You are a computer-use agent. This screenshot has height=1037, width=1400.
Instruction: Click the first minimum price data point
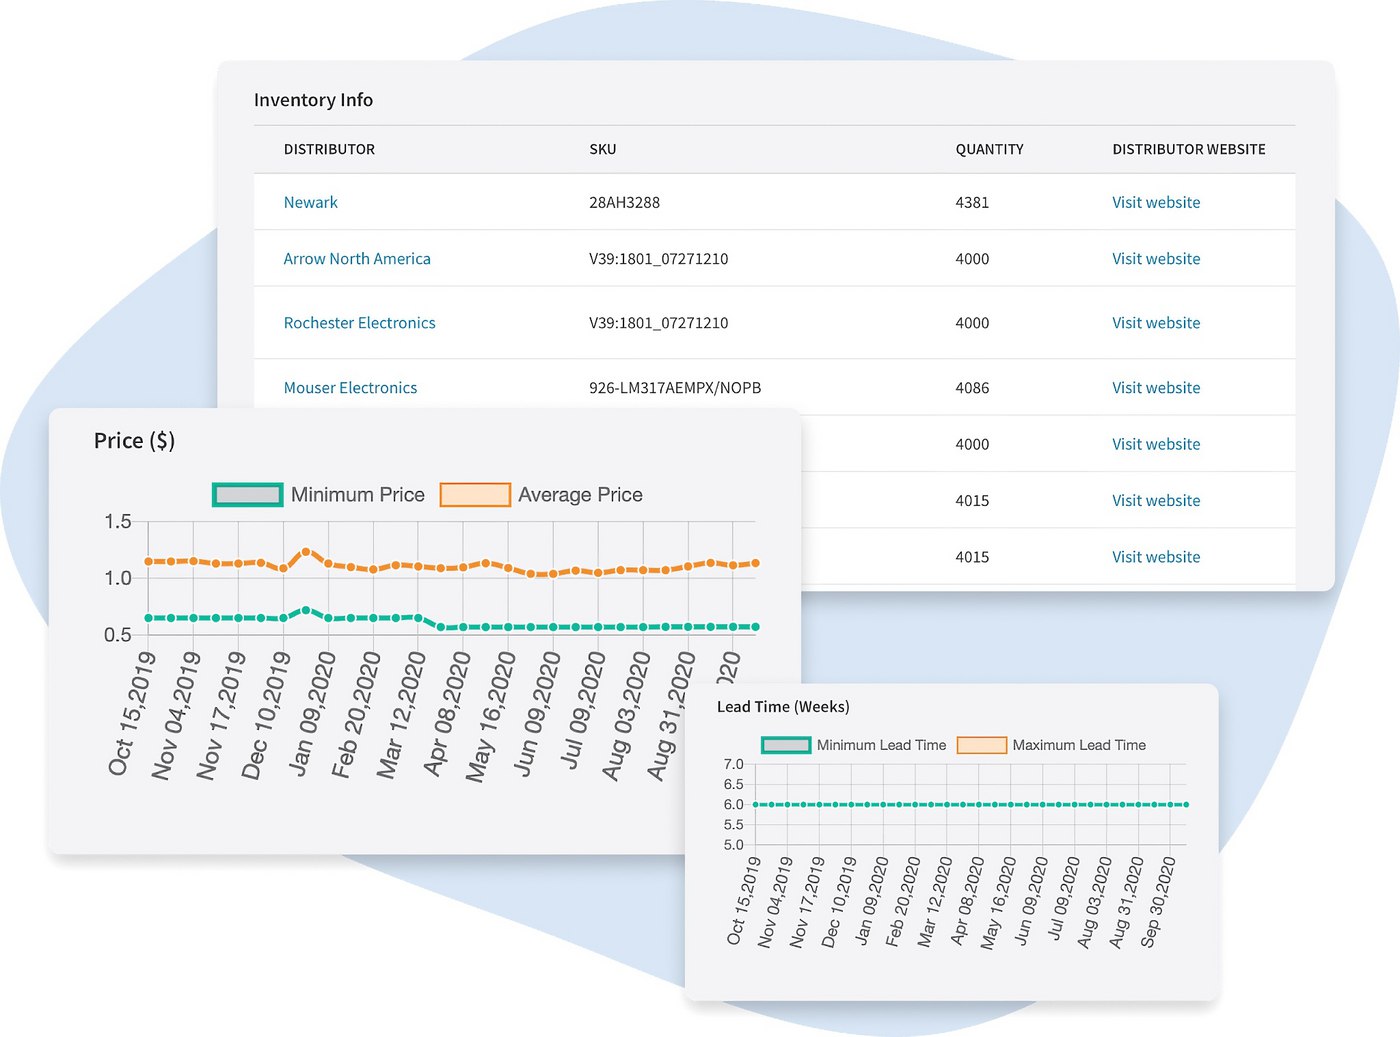click(x=149, y=618)
